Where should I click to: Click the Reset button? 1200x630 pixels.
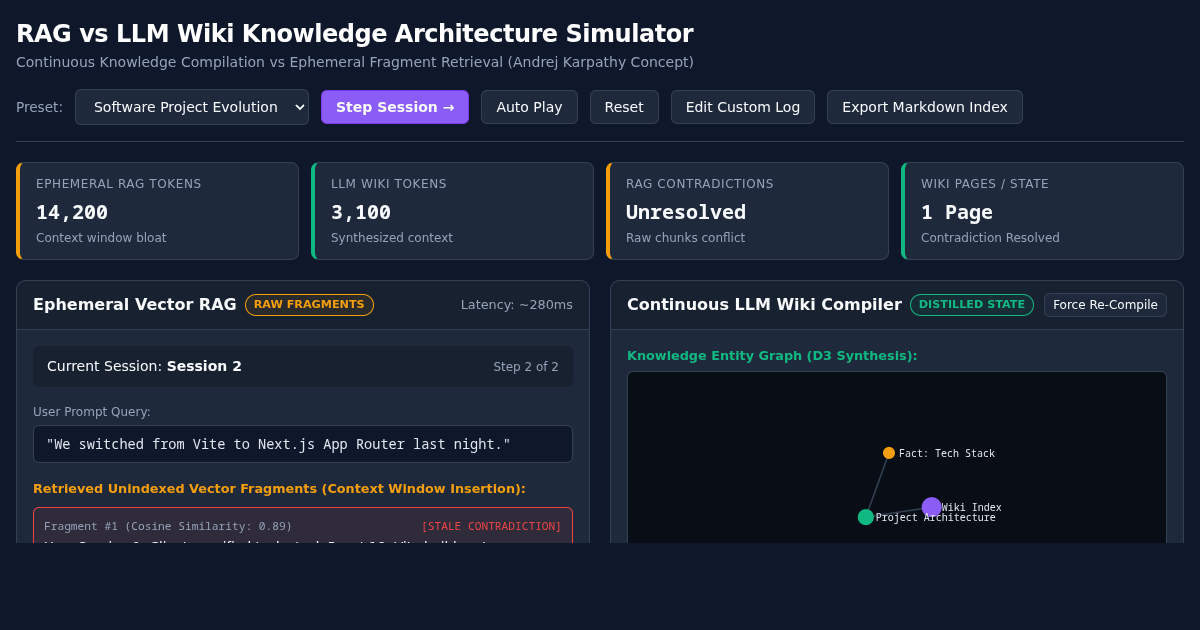click(624, 107)
